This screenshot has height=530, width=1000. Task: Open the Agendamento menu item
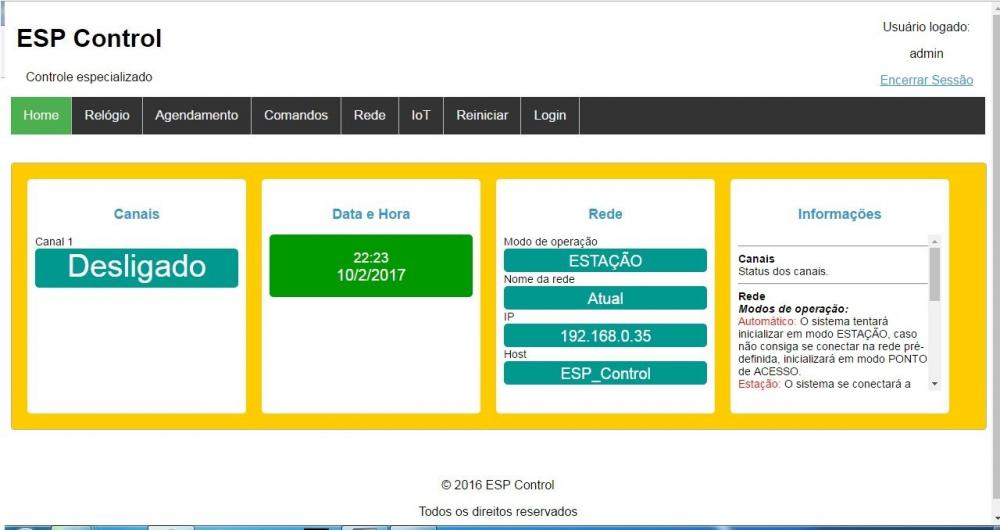196,115
